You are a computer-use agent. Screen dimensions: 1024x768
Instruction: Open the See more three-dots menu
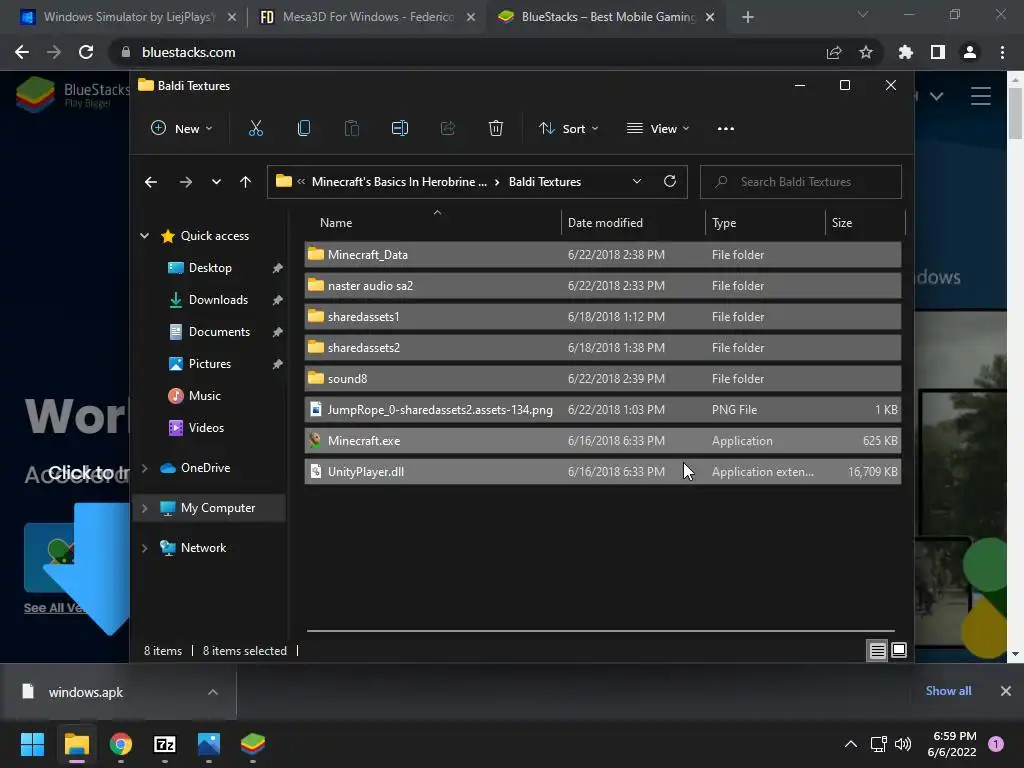[726, 129]
